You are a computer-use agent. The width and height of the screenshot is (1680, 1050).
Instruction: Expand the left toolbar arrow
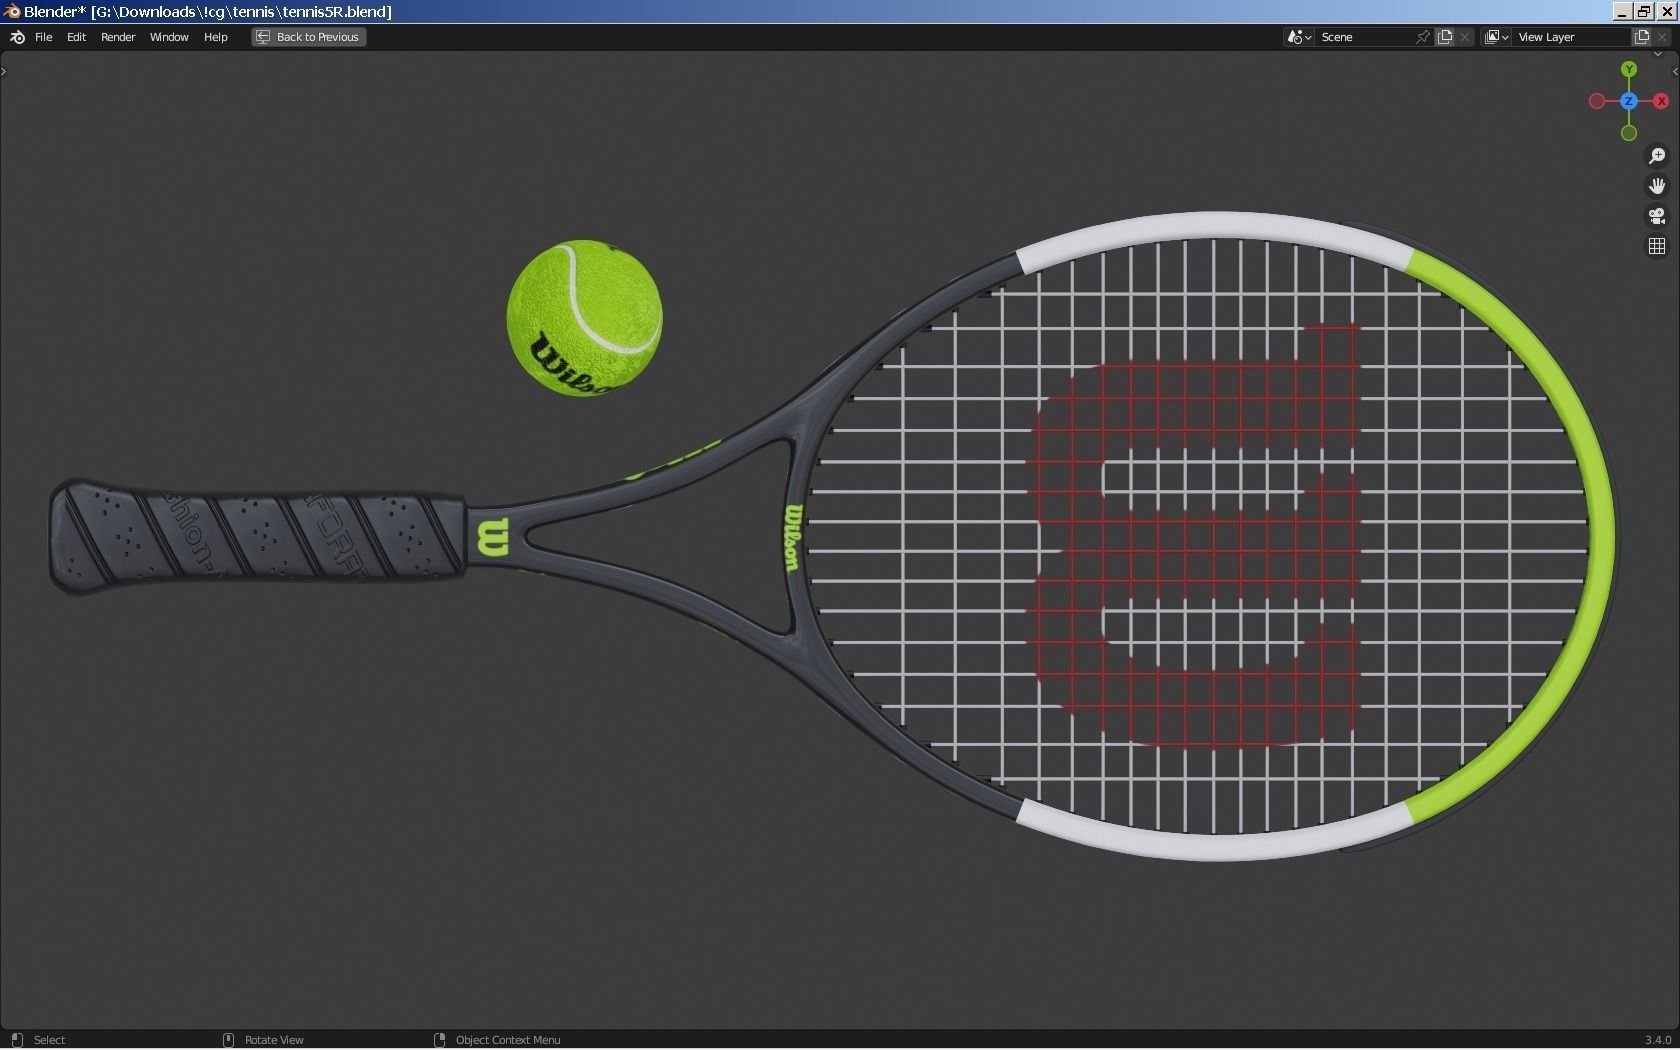coord(4,71)
